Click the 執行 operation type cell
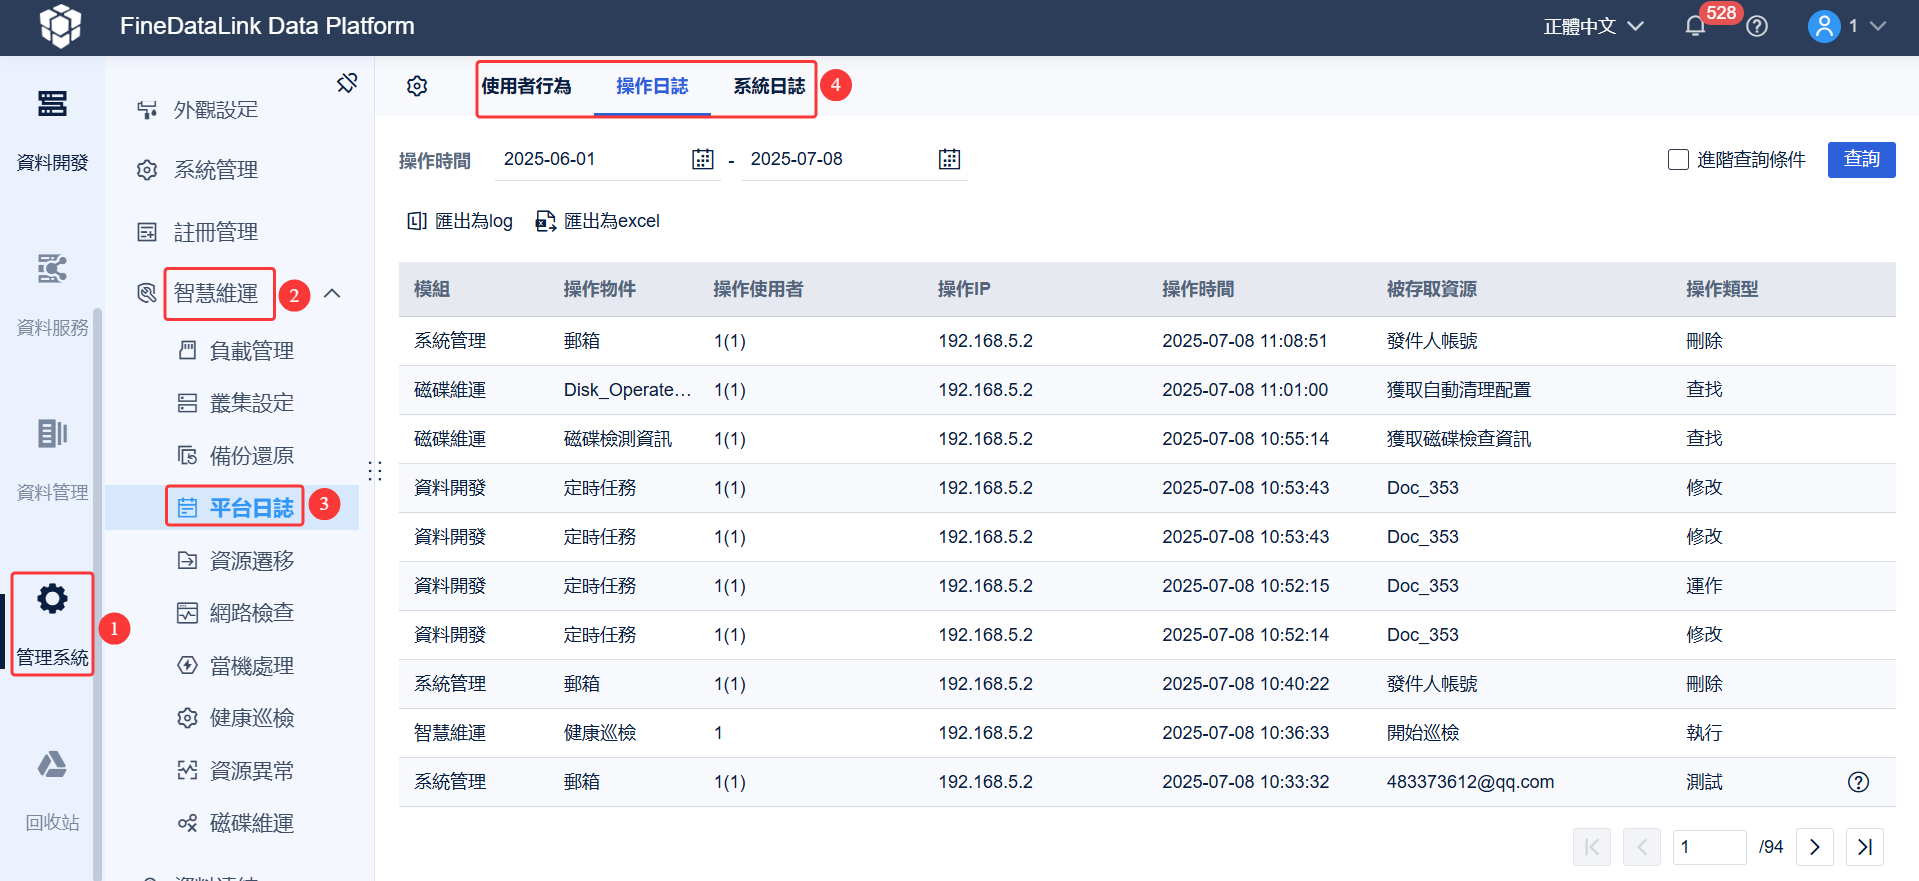Viewport: 1919px width, 881px height. 1704,733
